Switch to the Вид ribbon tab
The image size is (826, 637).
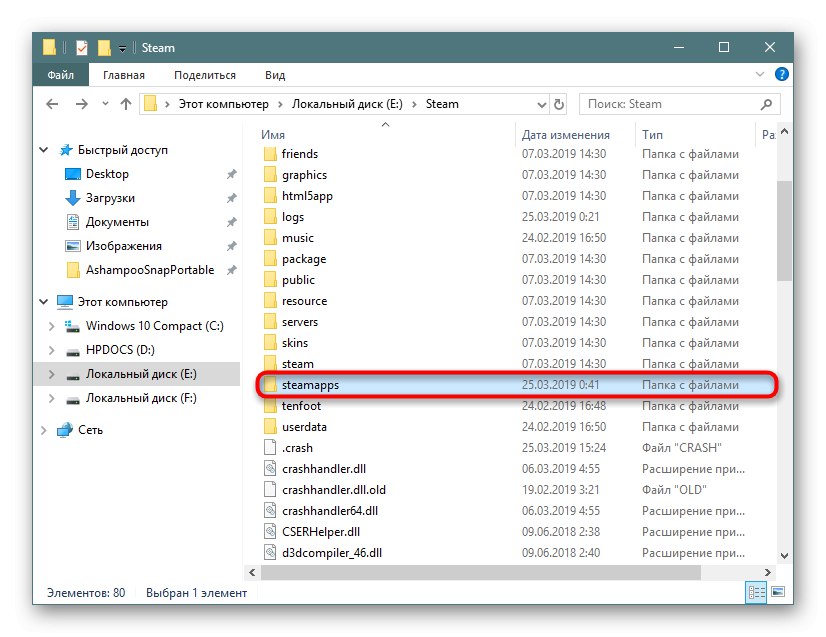(x=275, y=75)
